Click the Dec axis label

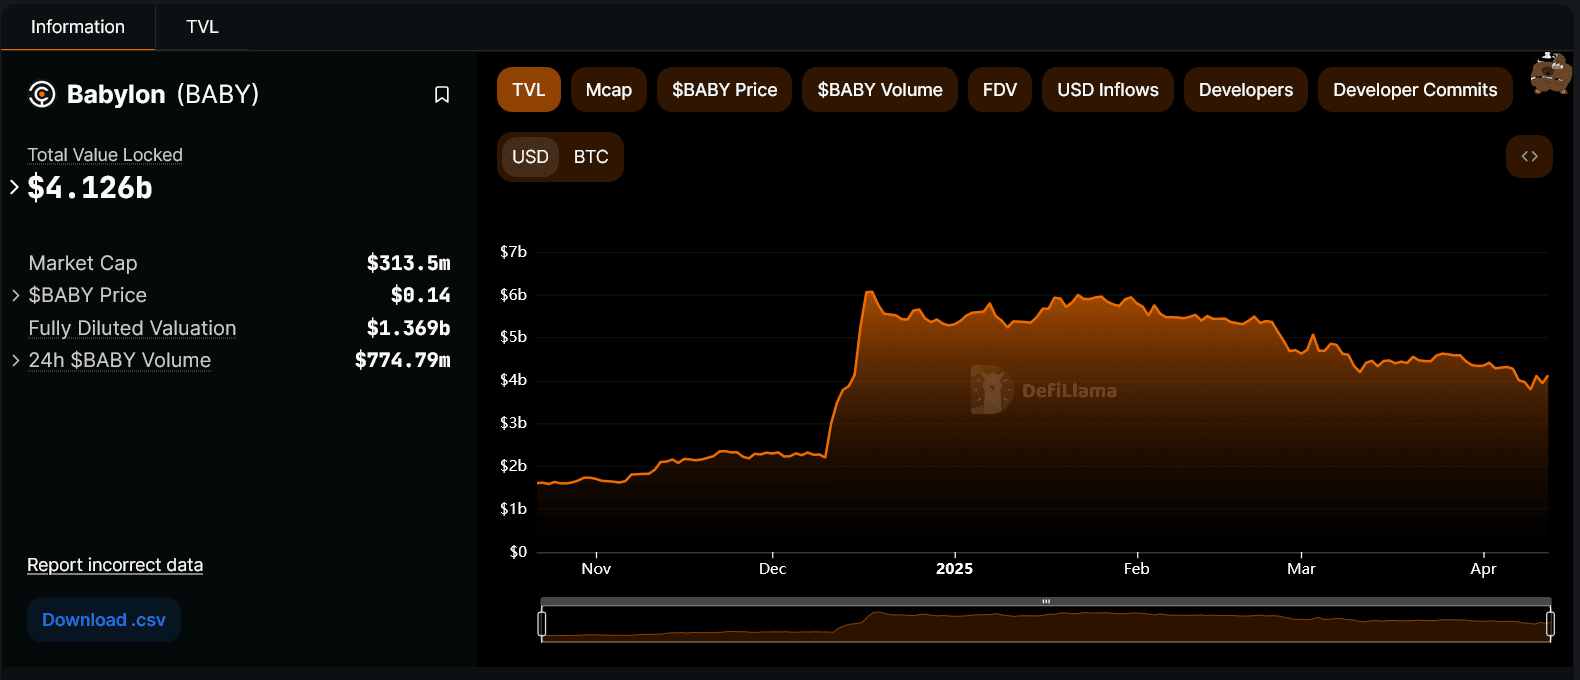pyautogui.click(x=772, y=569)
